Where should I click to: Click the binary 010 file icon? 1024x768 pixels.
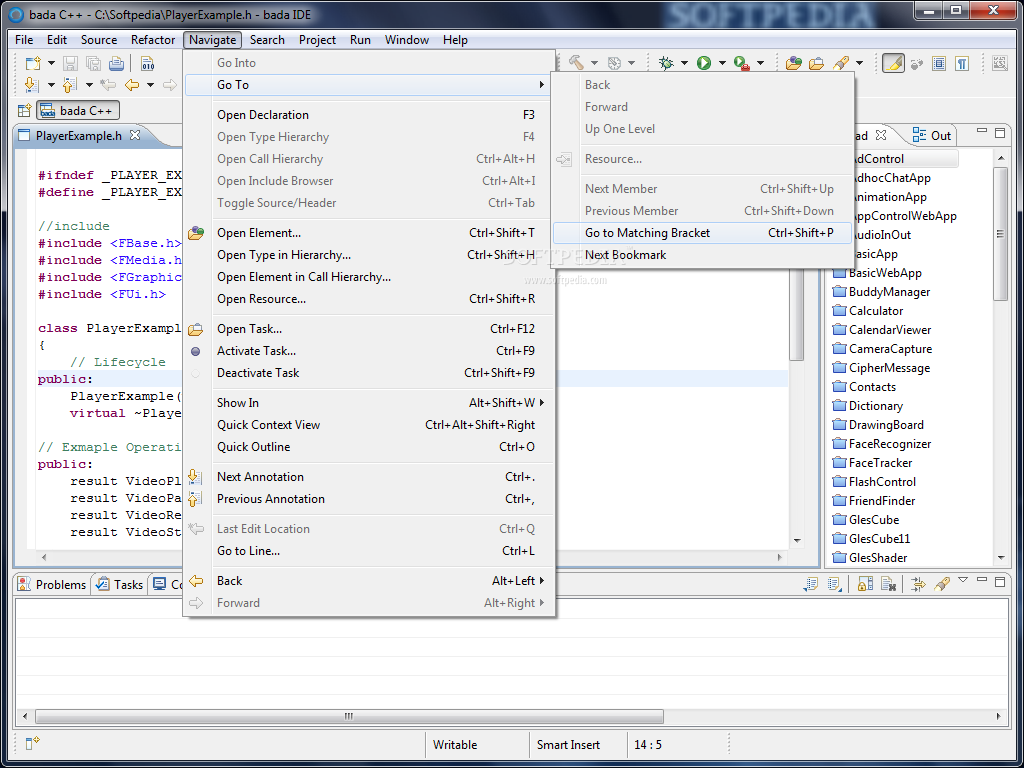coord(147,63)
